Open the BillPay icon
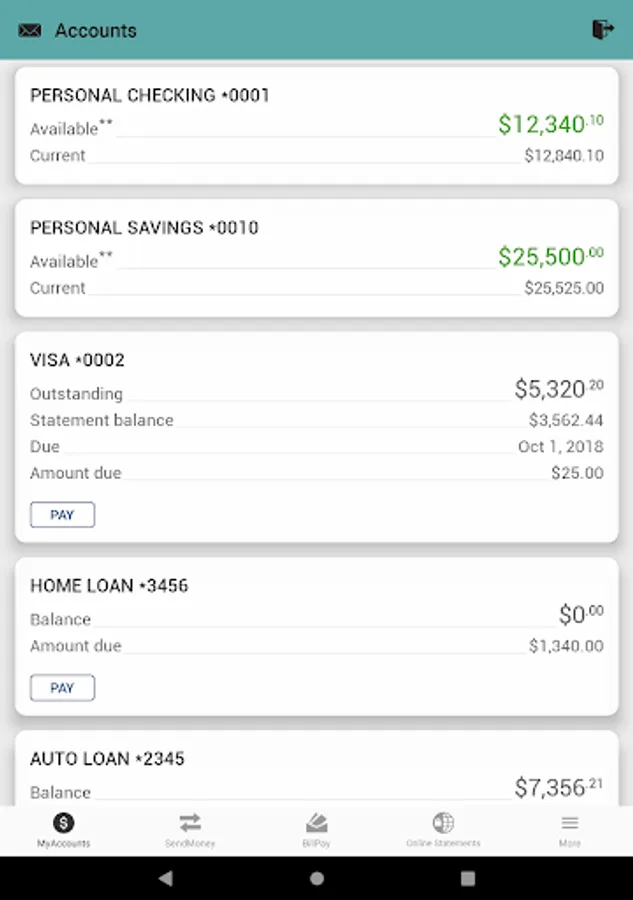Image resolution: width=633 pixels, height=900 pixels. [316, 823]
